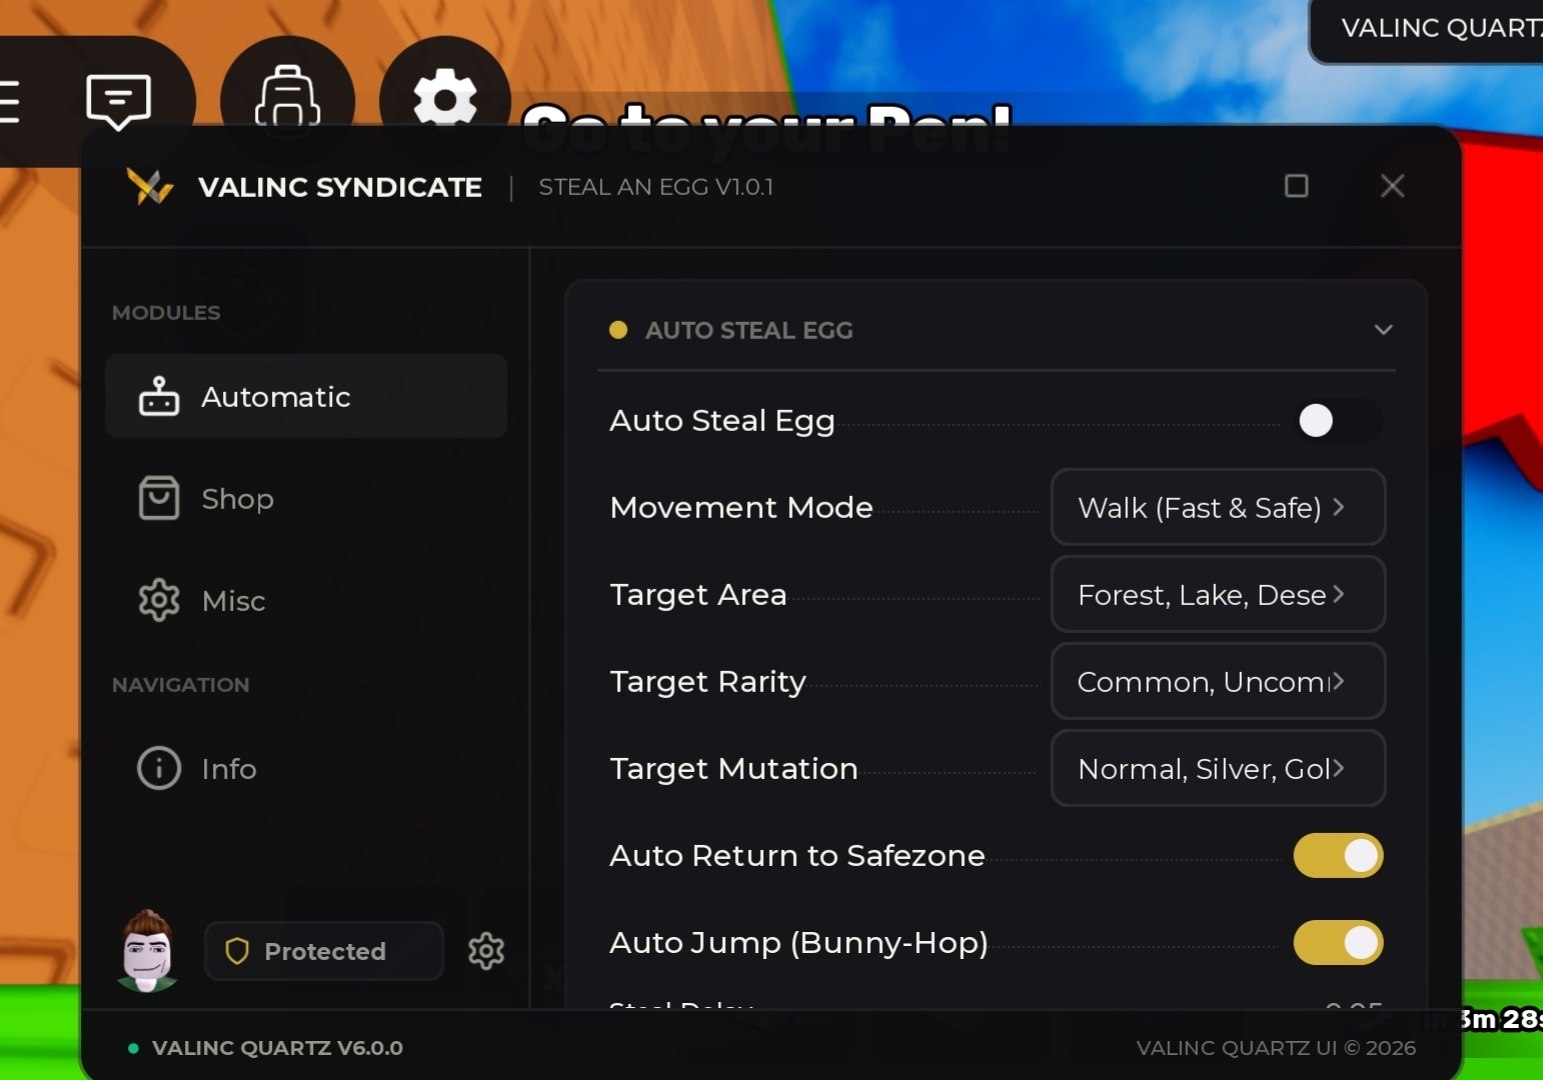Click the player avatar thumbnail
Image resolution: width=1543 pixels, height=1080 pixels.
[147, 951]
